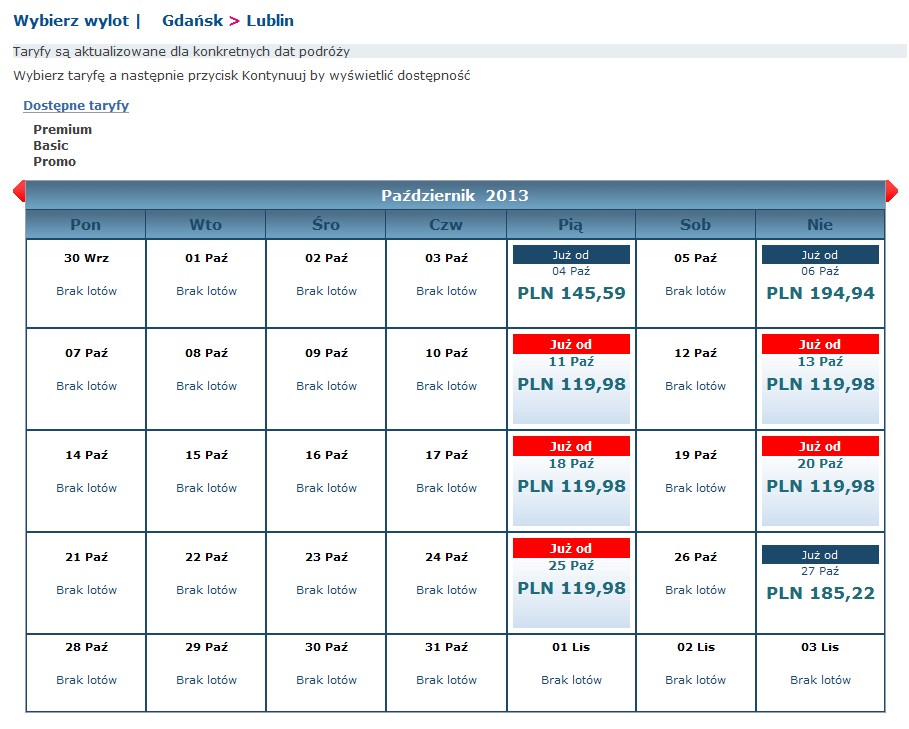Click the 30 Wrz date cell
The height and width of the screenshot is (729, 909).
(x=86, y=283)
